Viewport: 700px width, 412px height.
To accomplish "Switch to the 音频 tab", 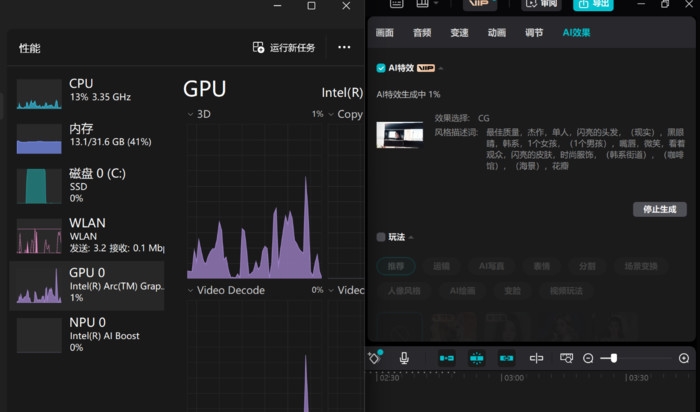I will coord(422,33).
